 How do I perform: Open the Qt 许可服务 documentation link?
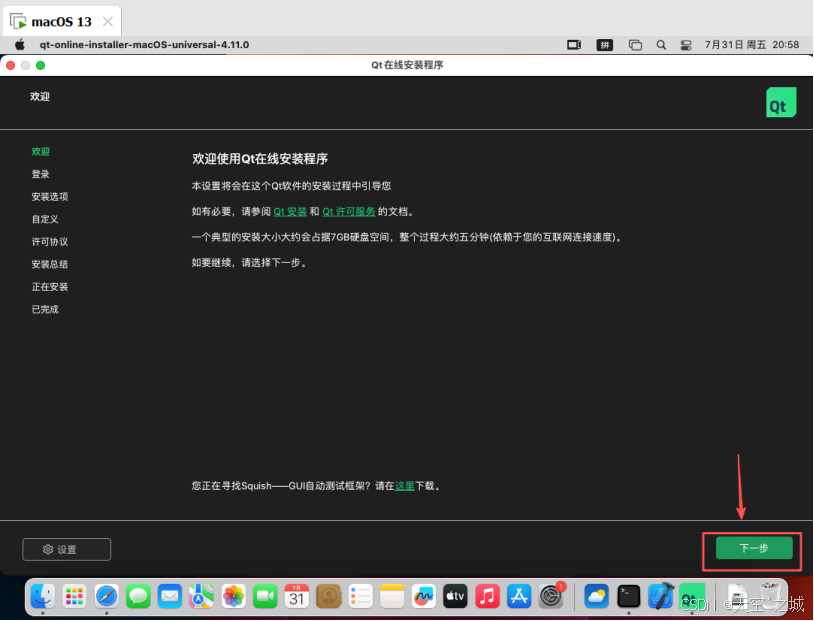pos(349,211)
